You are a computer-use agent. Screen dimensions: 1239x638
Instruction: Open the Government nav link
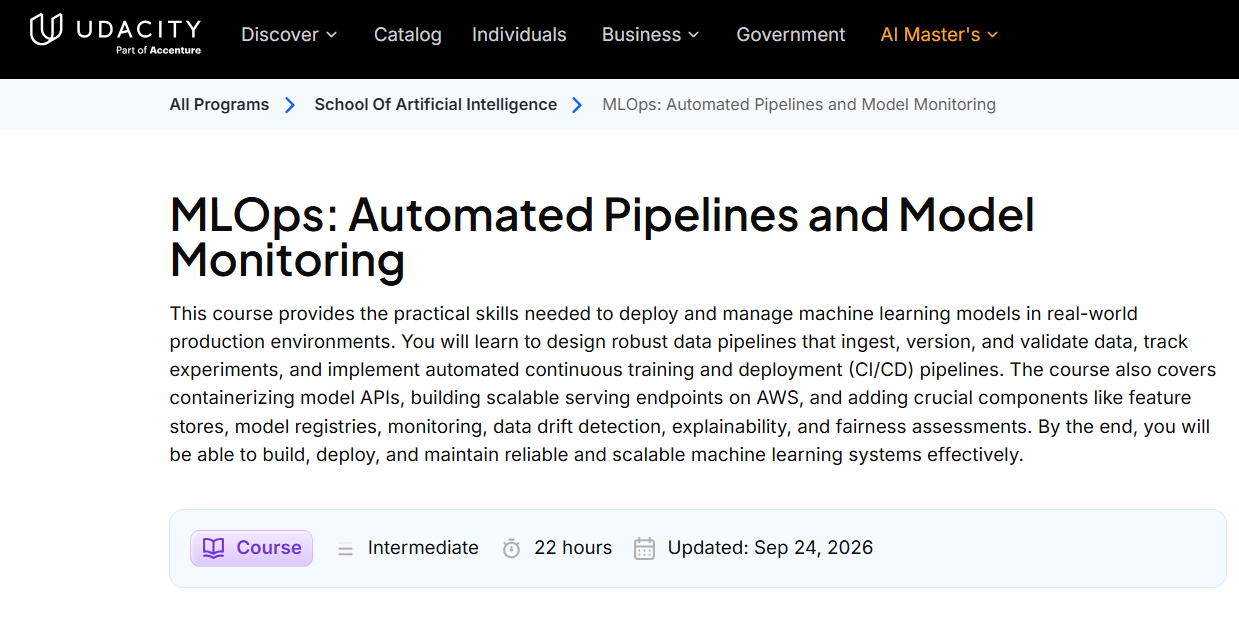(x=790, y=34)
